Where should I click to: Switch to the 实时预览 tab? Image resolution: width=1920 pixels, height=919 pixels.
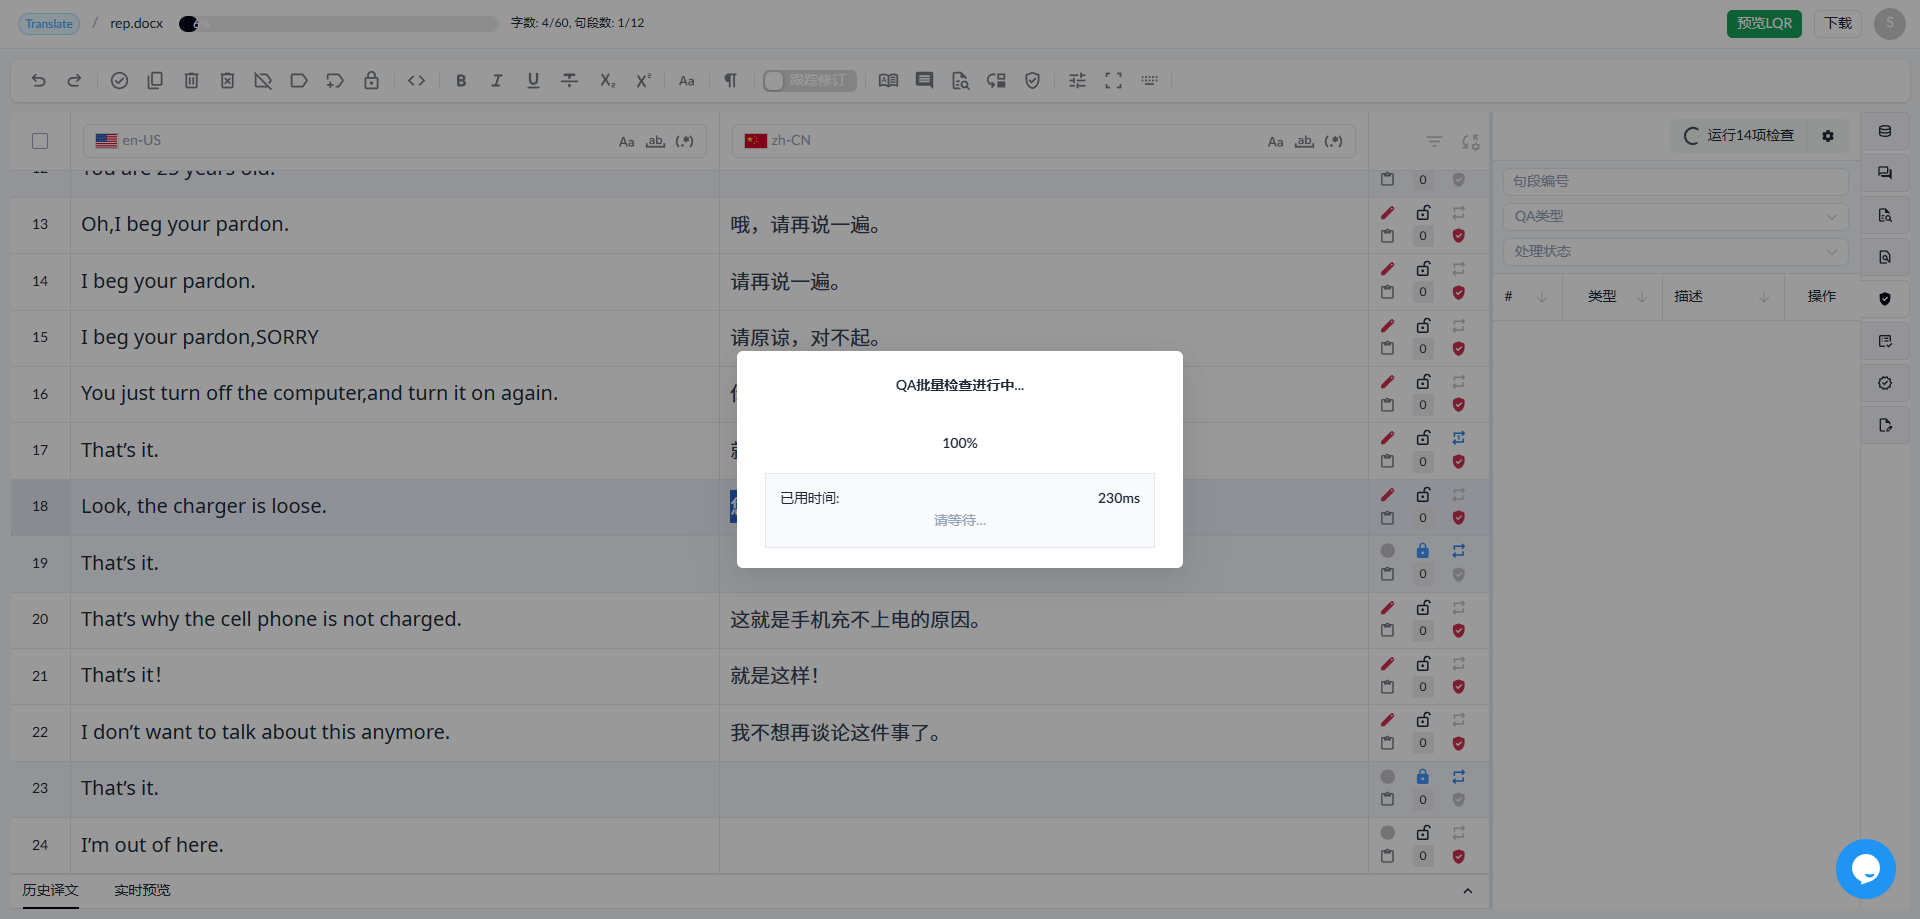[x=142, y=890]
